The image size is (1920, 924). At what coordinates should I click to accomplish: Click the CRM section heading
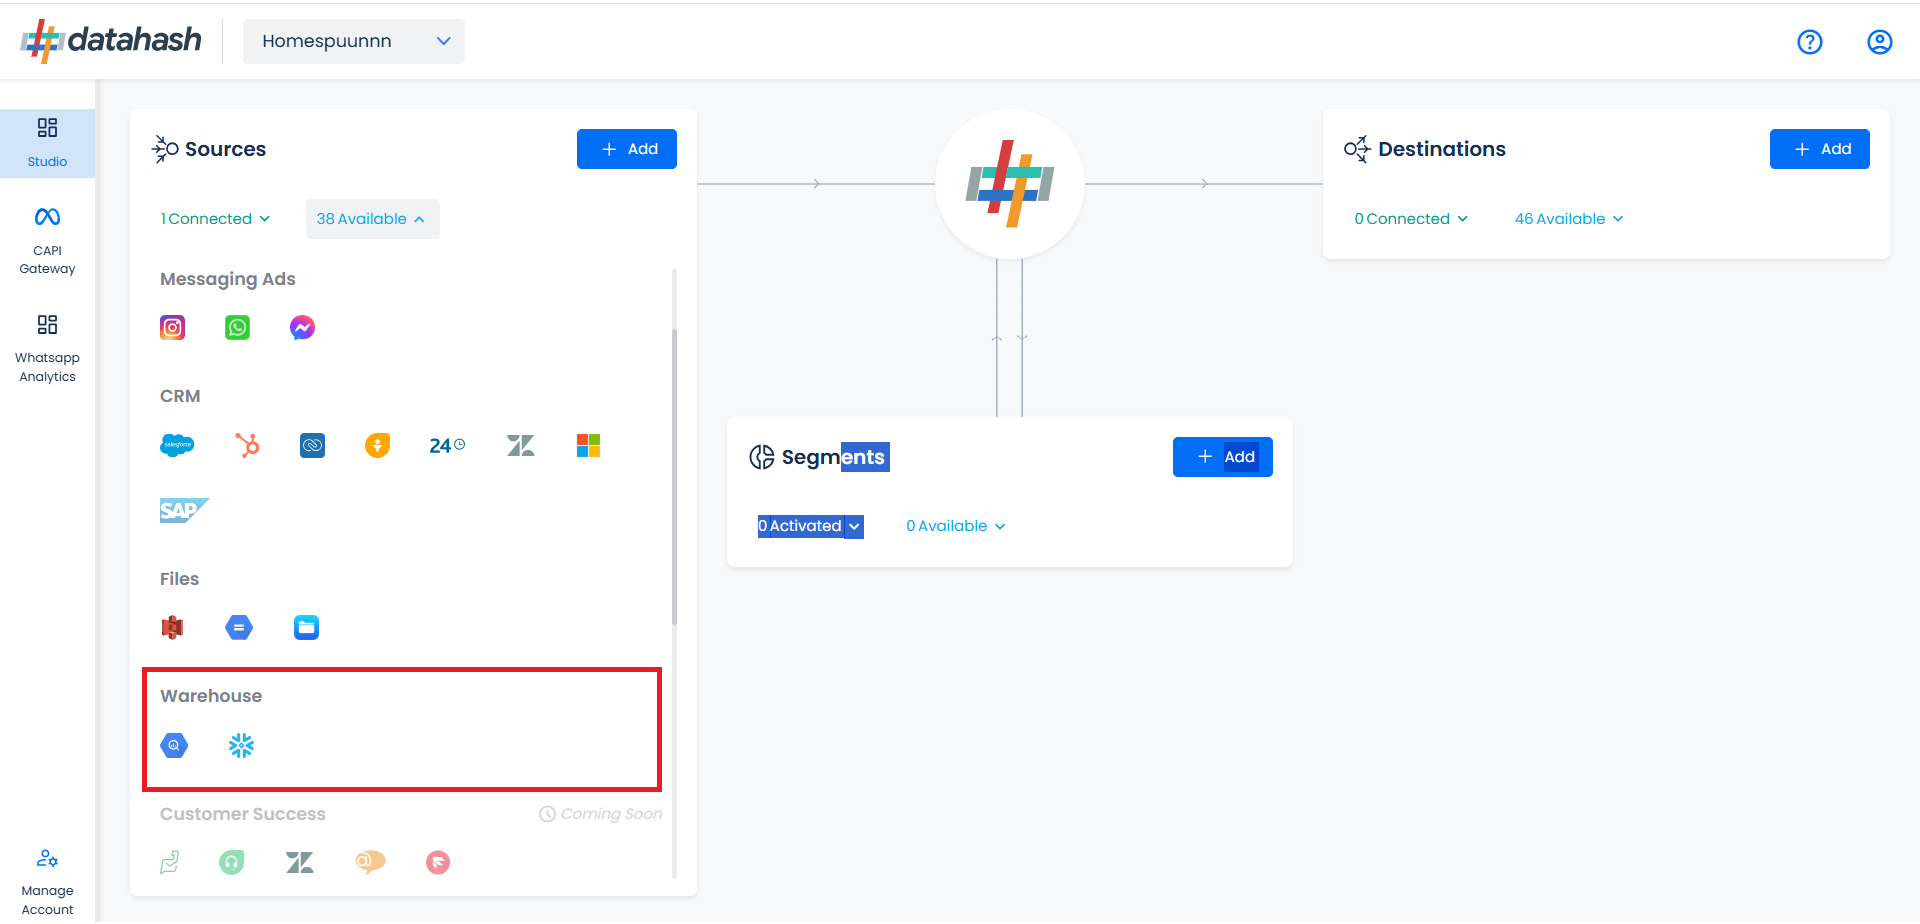(180, 396)
